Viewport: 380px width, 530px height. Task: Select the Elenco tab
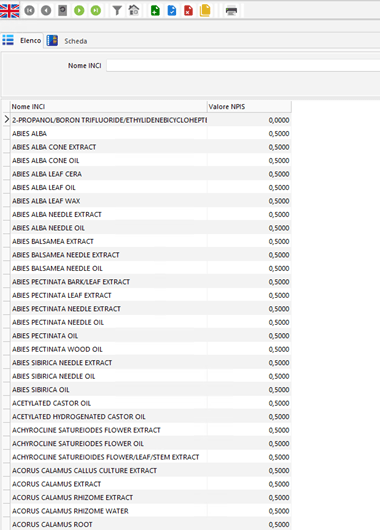(x=22, y=41)
